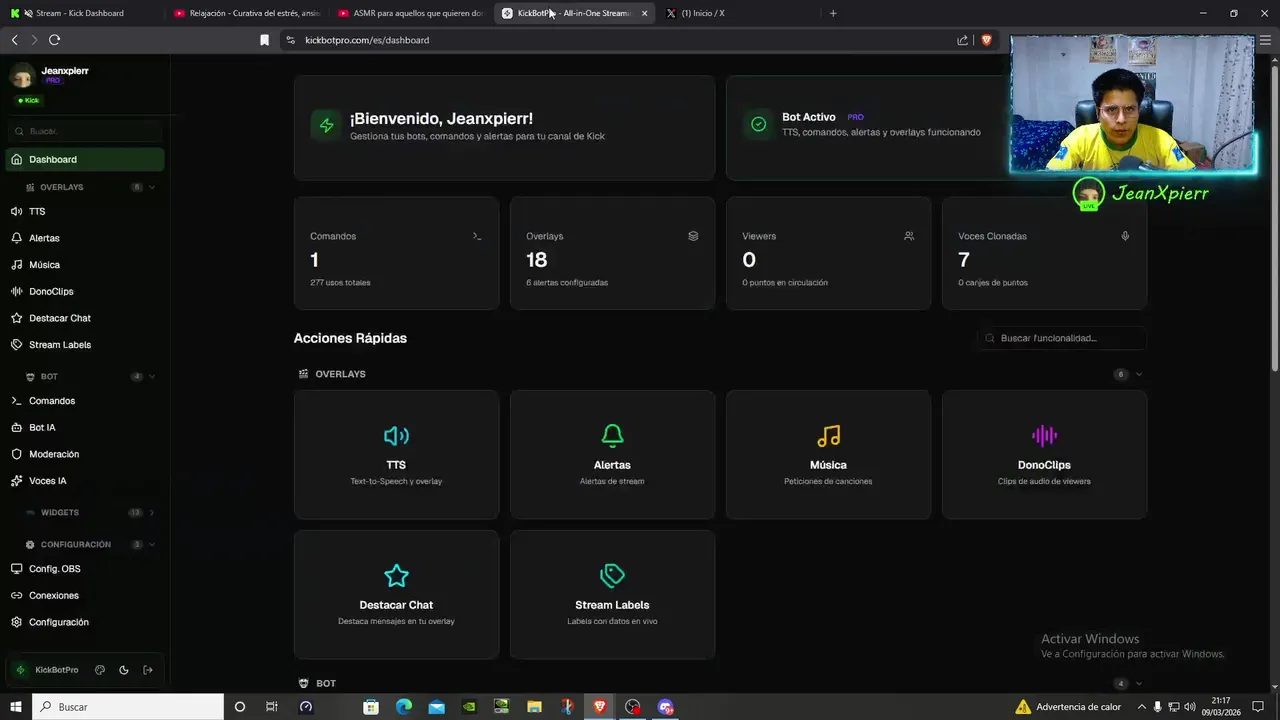Open Moderación in the sidebar

point(85,454)
